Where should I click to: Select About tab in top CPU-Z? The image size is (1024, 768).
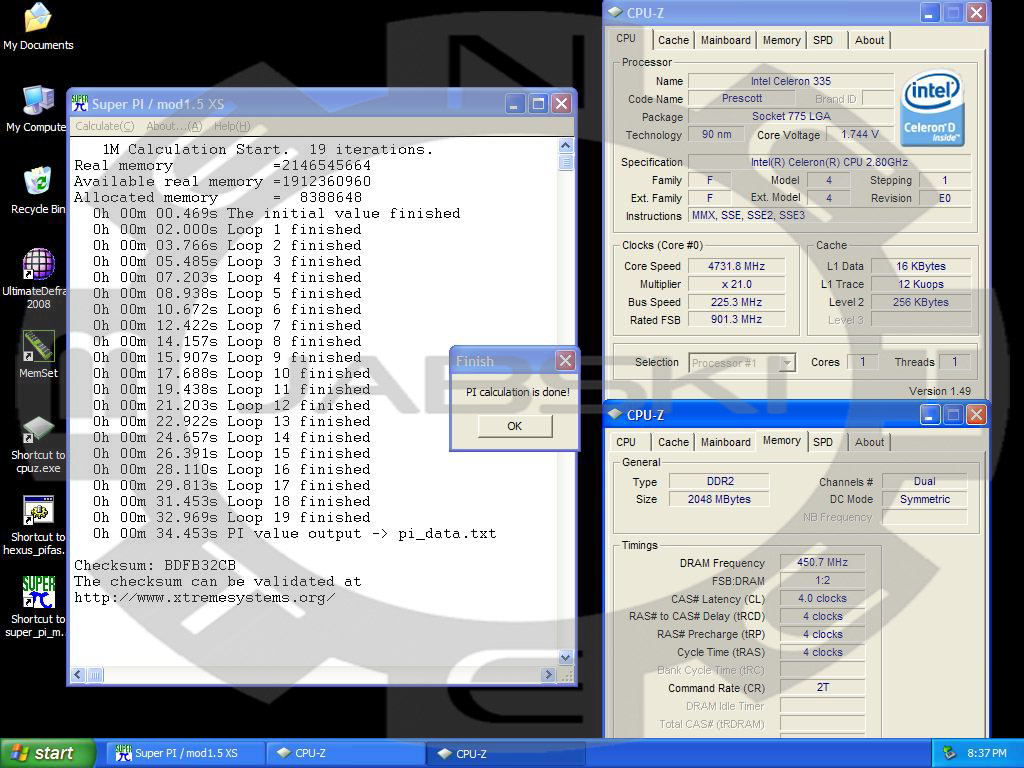(x=869, y=40)
